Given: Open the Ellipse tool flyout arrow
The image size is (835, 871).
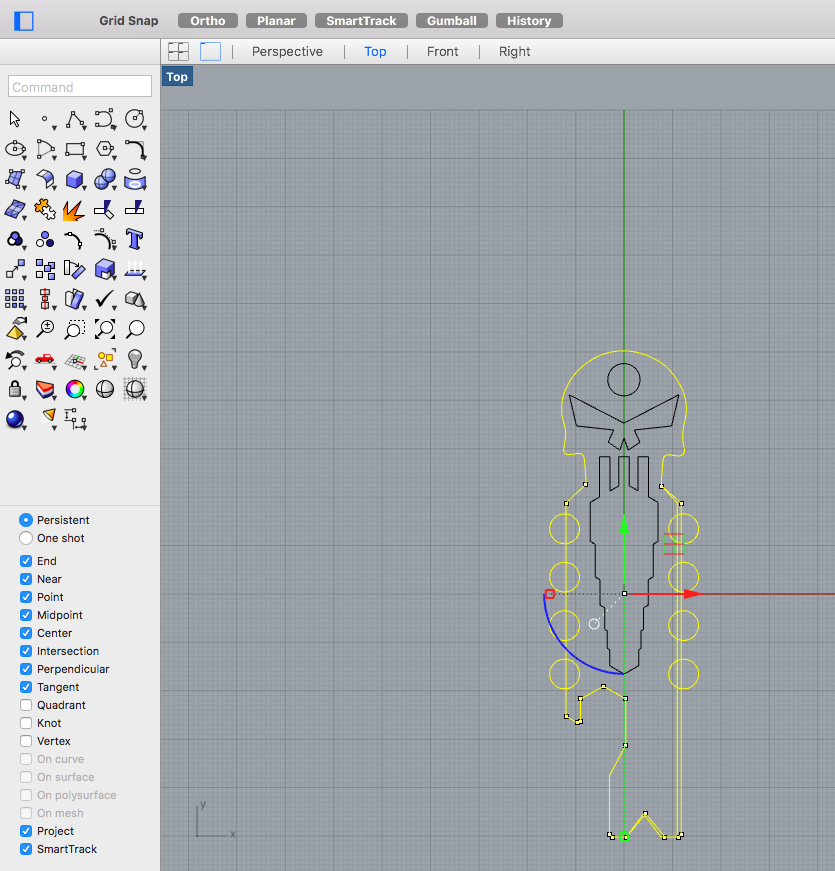Looking at the screenshot, I should pyautogui.click(x=25, y=158).
